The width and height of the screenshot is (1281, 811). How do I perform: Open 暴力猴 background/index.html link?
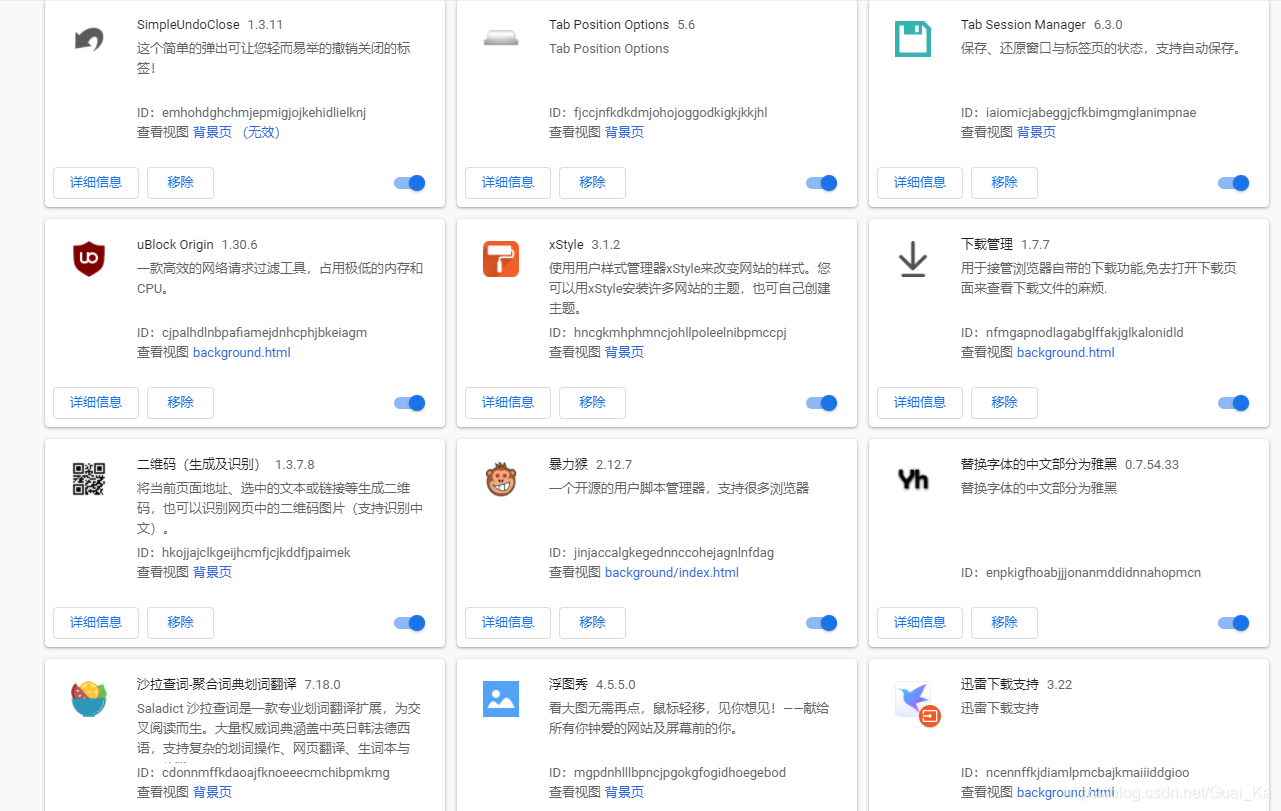click(x=672, y=572)
